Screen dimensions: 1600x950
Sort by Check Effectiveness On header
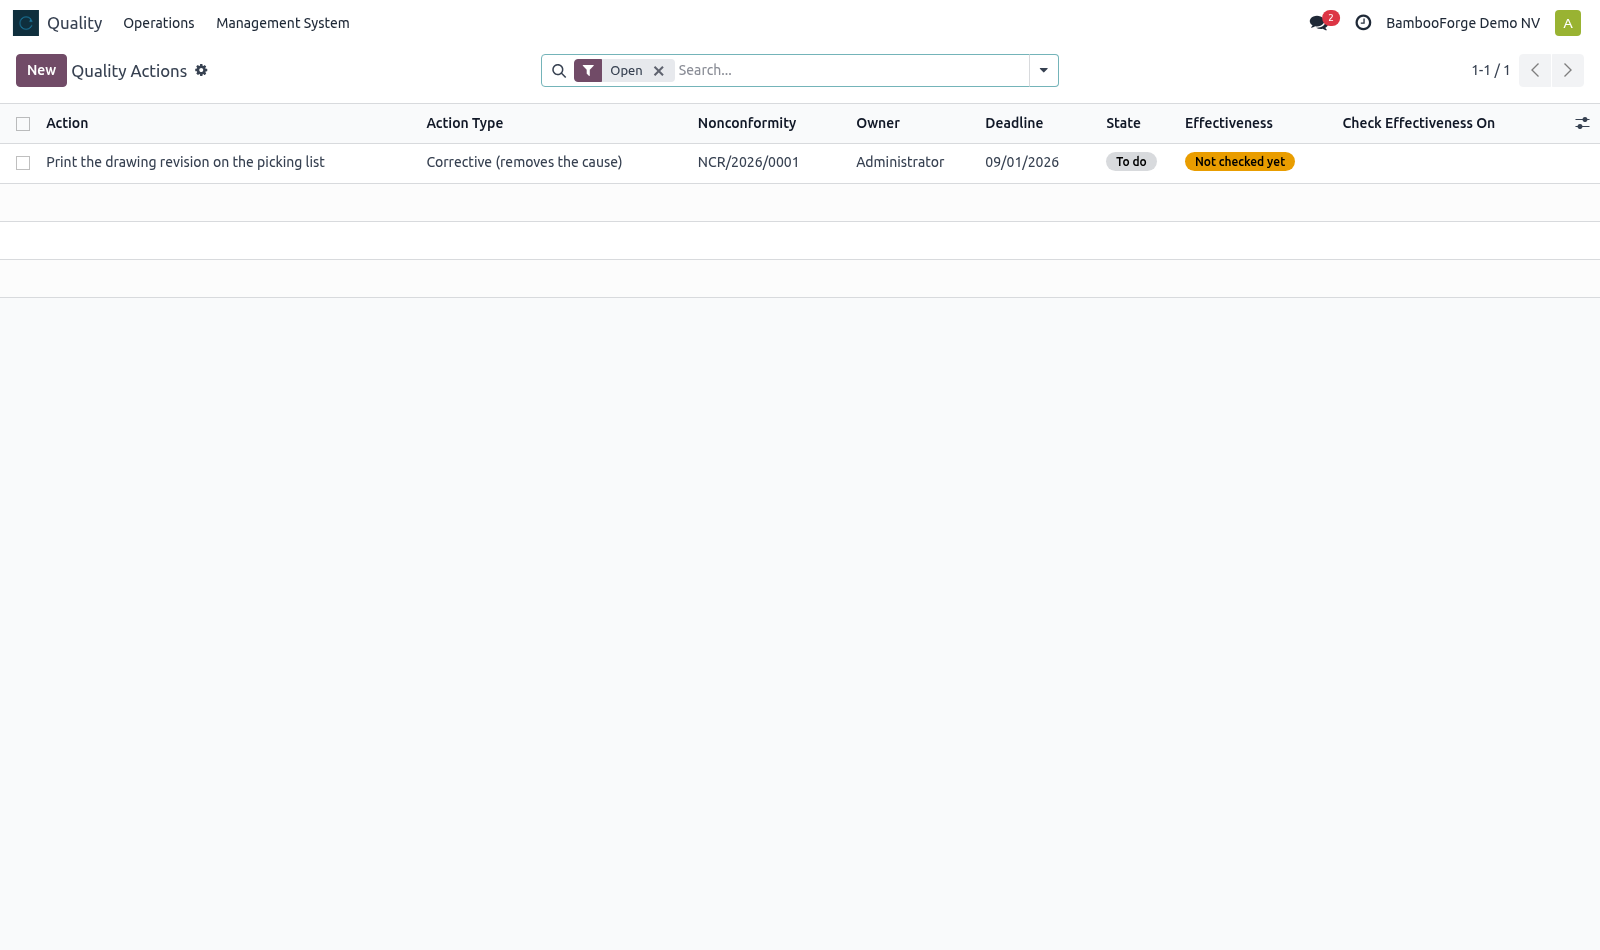(1418, 123)
